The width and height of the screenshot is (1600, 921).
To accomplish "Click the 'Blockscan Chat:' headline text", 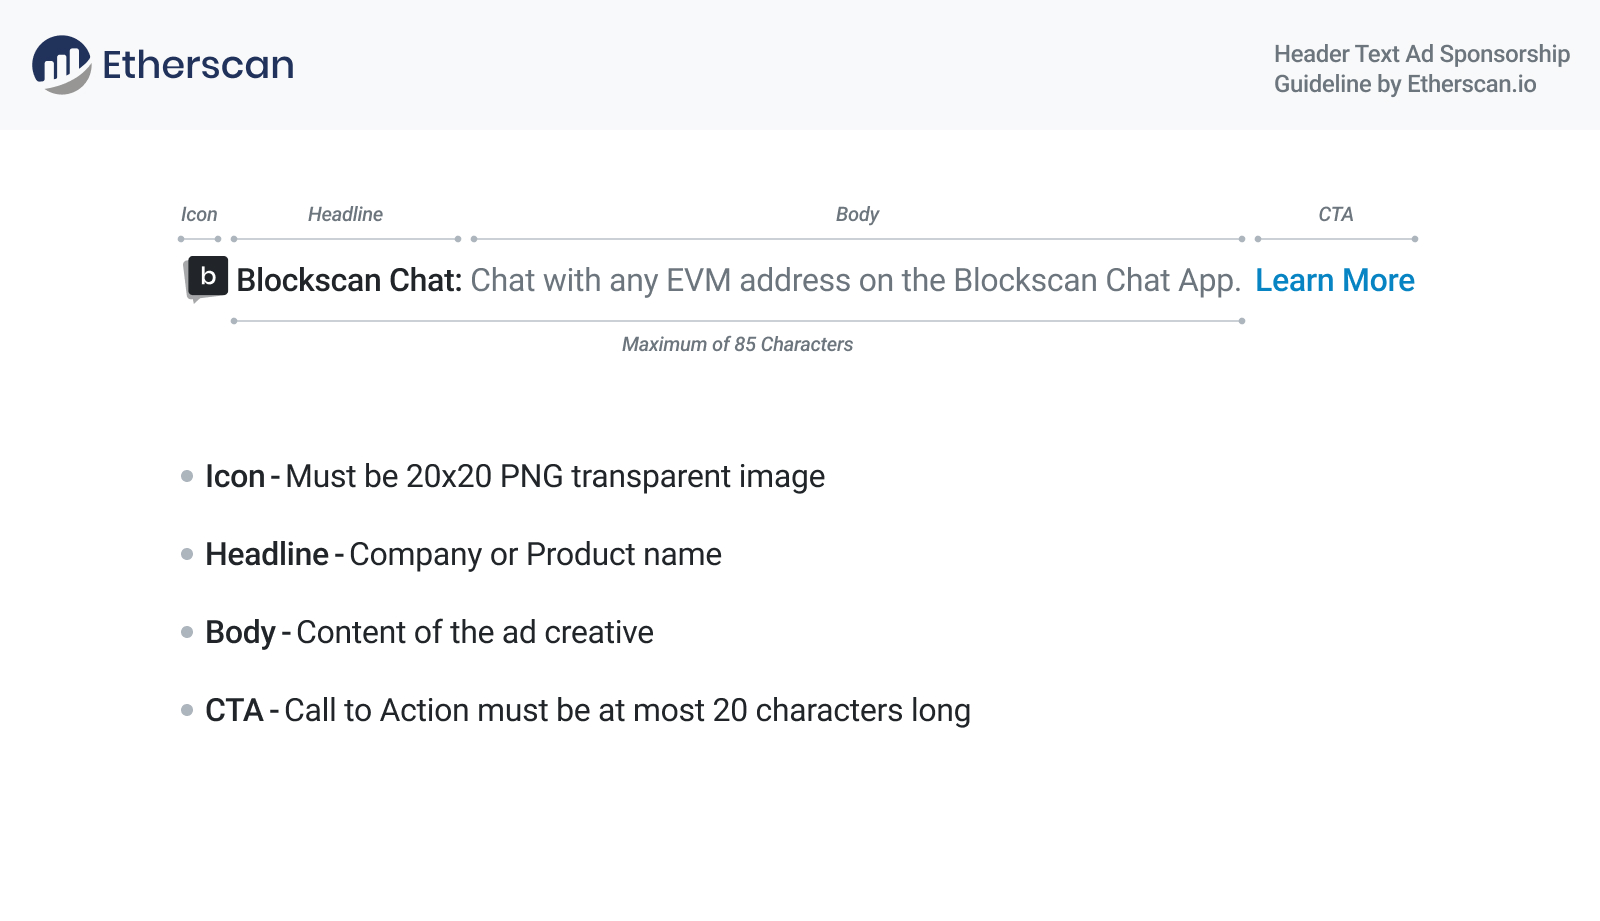I will click(x=349, y=281).
